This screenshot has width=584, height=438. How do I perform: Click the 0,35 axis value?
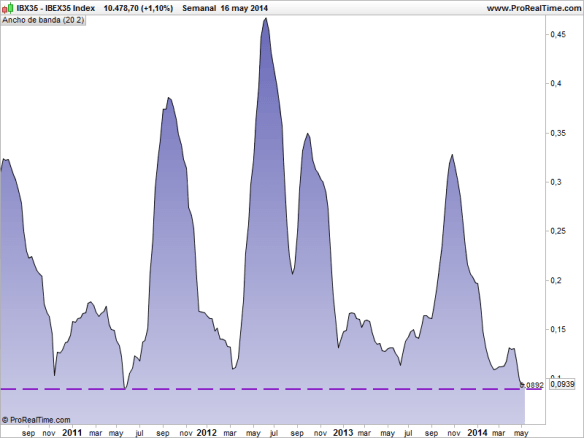tap(558, 133)
